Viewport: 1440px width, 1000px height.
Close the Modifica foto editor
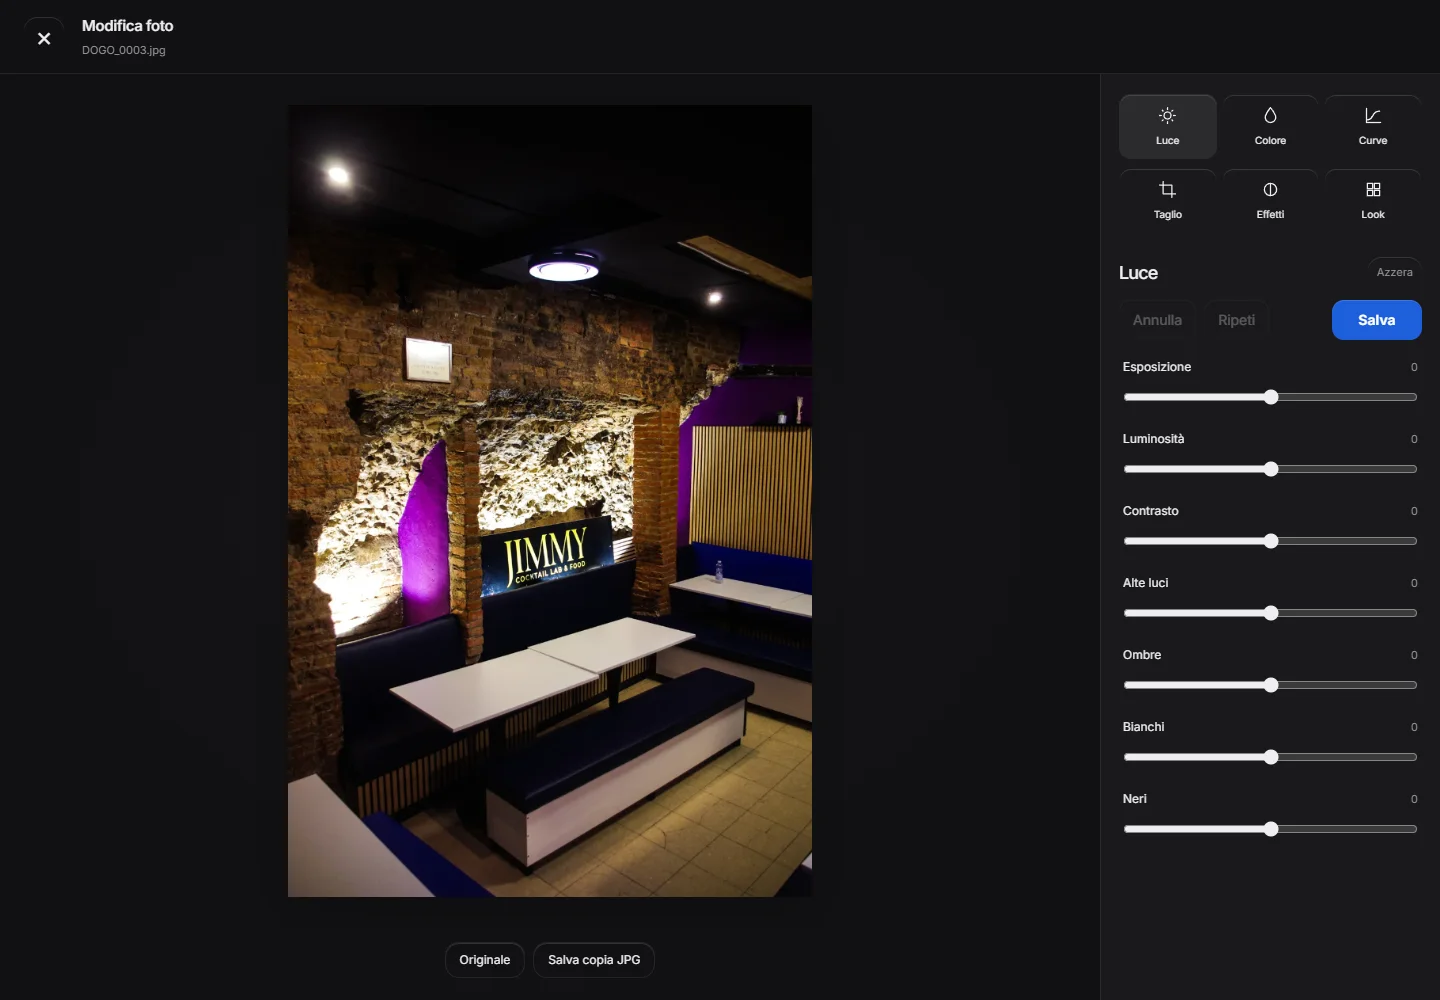[x=44, y=38]
